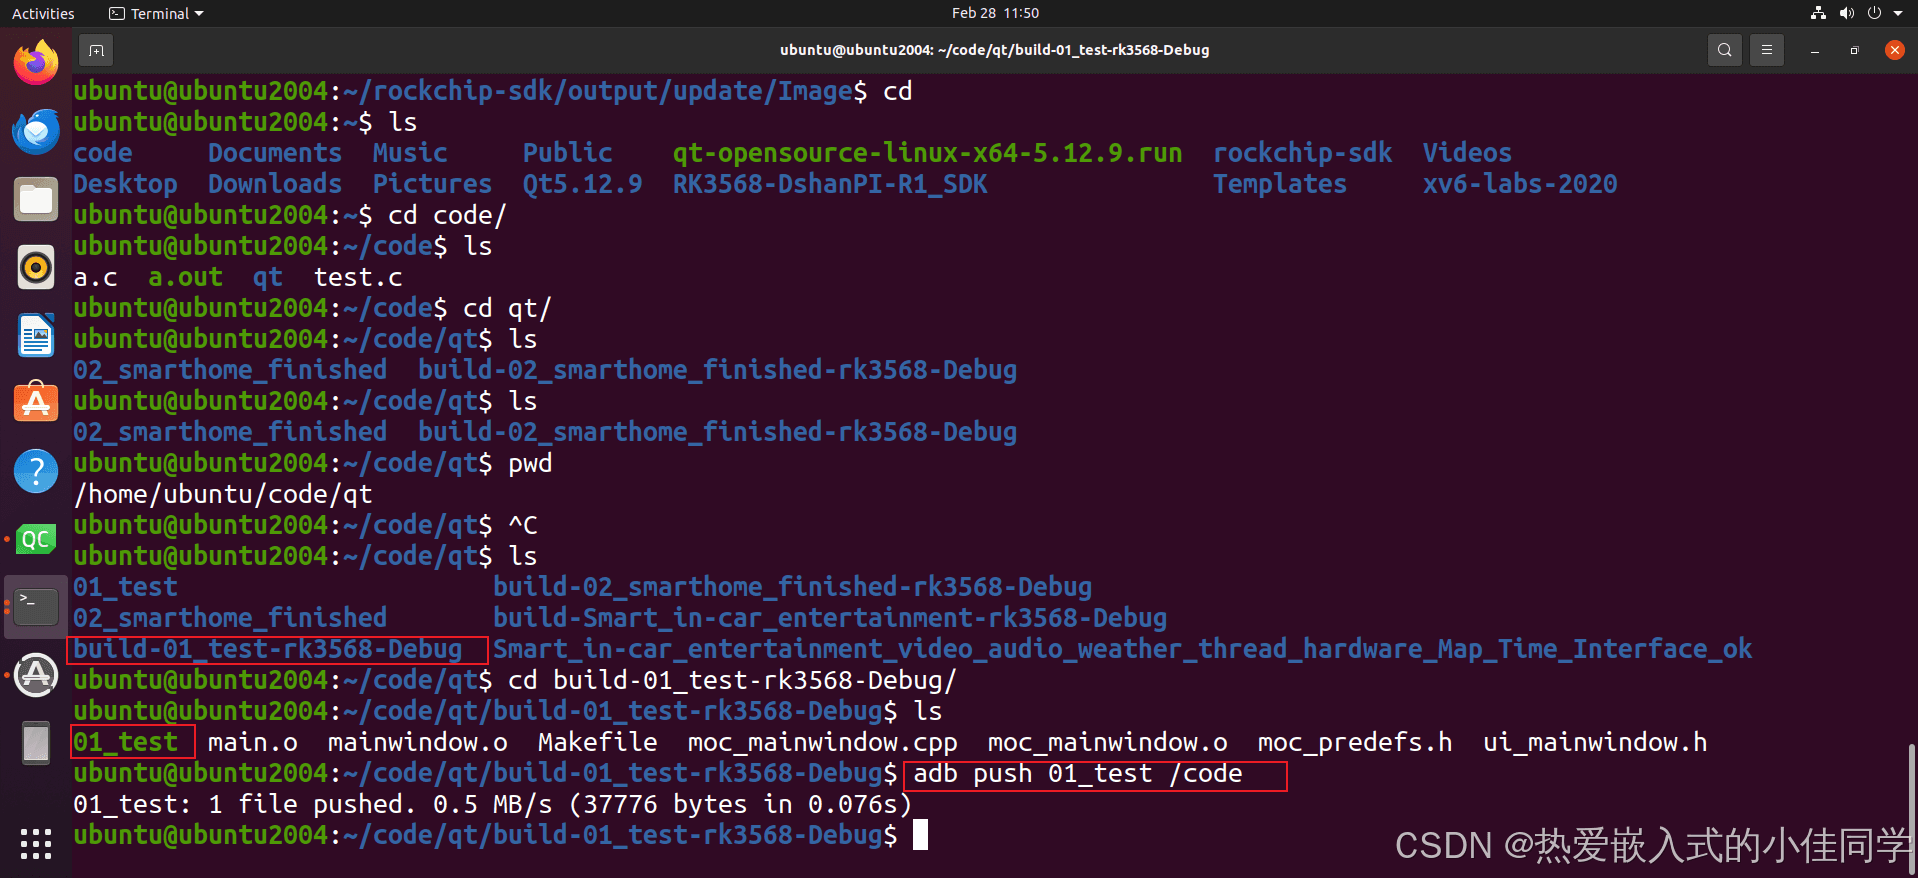Viewport: 1918px width, 878px height.
Task: Launch LibreOffice Writer from the dock
Action: click(x=36, y=335)
